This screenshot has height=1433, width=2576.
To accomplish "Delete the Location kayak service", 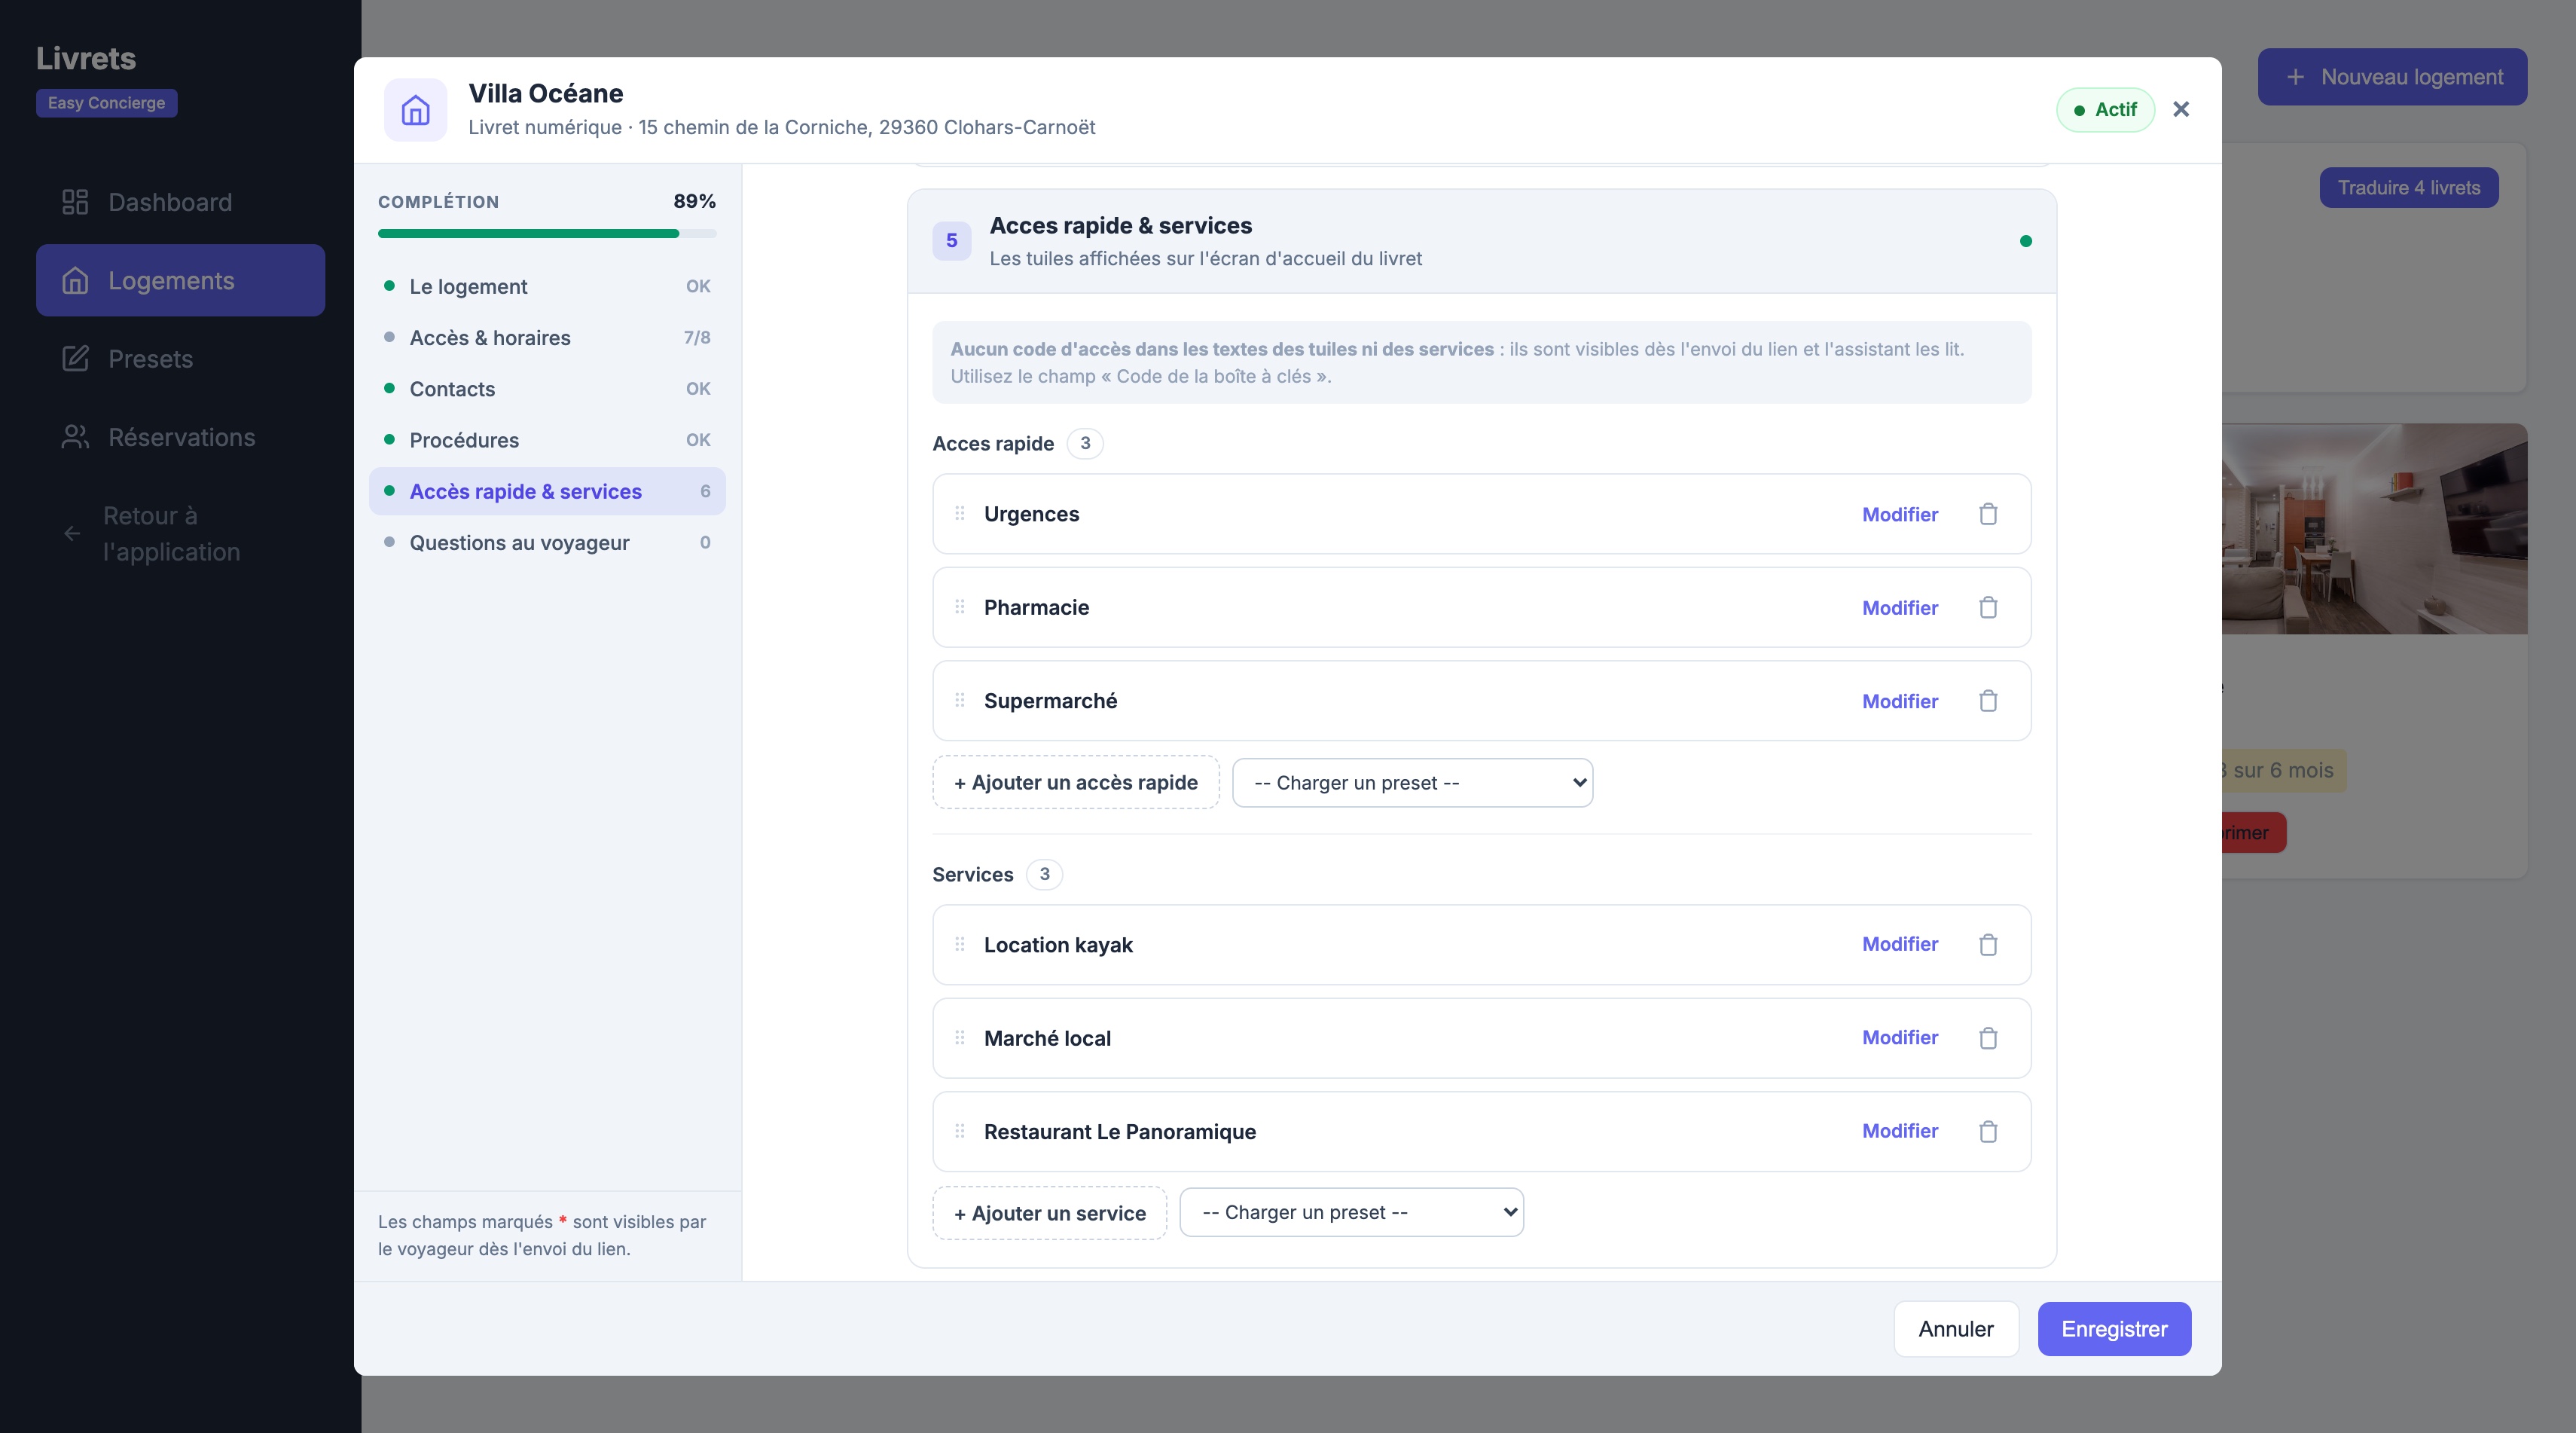I will [1988, 944].
